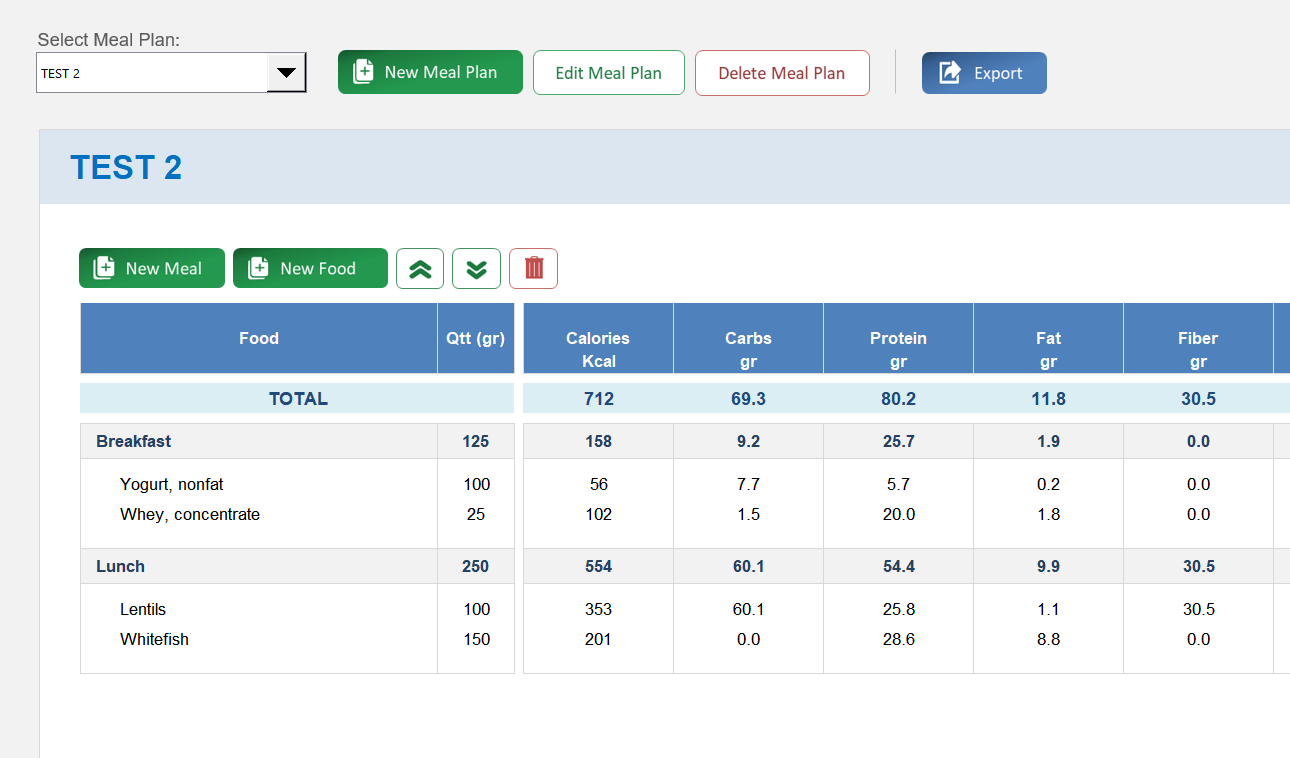
Task: Click the New Meal Plan button
Action: click(x=430, y=72)
